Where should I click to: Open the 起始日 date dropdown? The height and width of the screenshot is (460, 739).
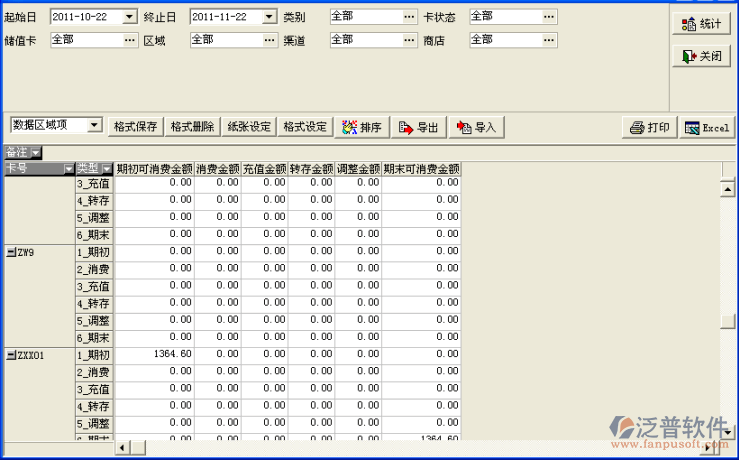(129, 17)
